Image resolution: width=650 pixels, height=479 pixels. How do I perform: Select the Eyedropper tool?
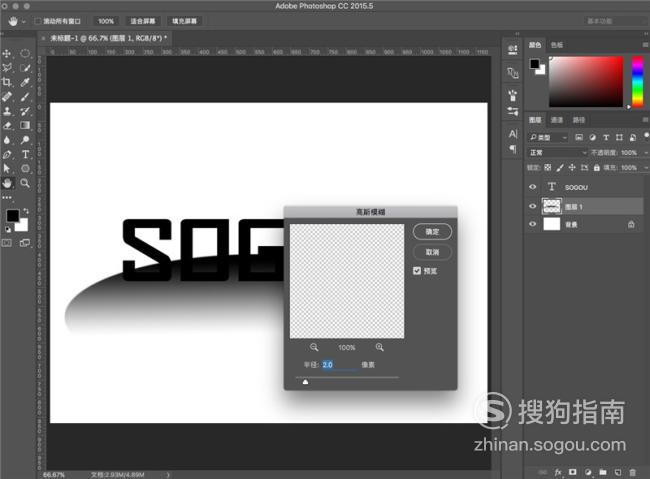tap(25, 82)
